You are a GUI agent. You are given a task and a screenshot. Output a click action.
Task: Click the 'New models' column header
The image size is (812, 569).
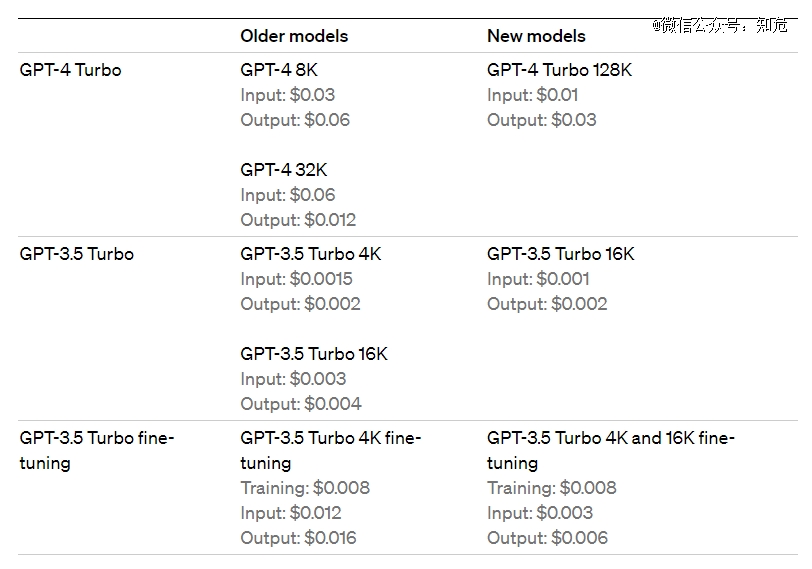point(536,36)
